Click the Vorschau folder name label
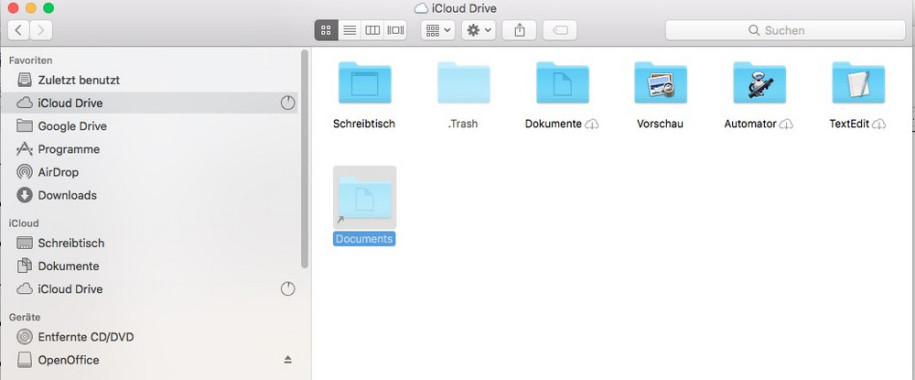This screenshot has height=380, width=915. pyautogui.click(x=660, y=124)
